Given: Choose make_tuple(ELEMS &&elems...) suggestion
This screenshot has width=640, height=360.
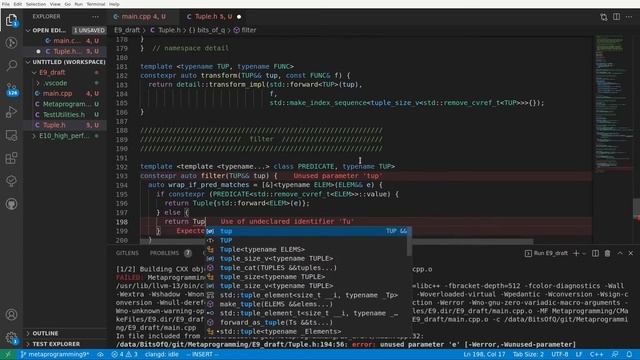Looking at the screenshot, I should (307, 304).
